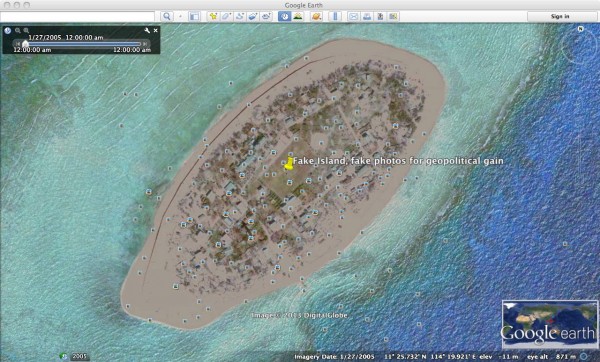Select the Add Image Overlay tool
This screenshot has width=600, height=362.
[x=253, y=16]
